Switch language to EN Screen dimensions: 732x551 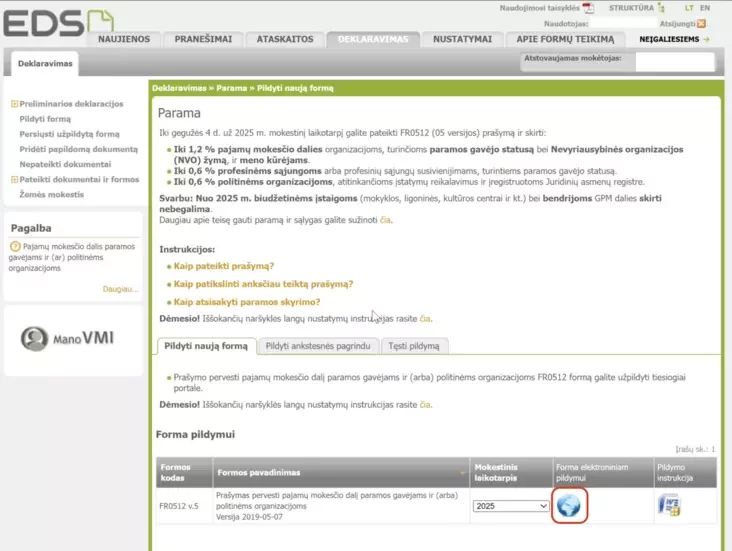tap(705, 8)
